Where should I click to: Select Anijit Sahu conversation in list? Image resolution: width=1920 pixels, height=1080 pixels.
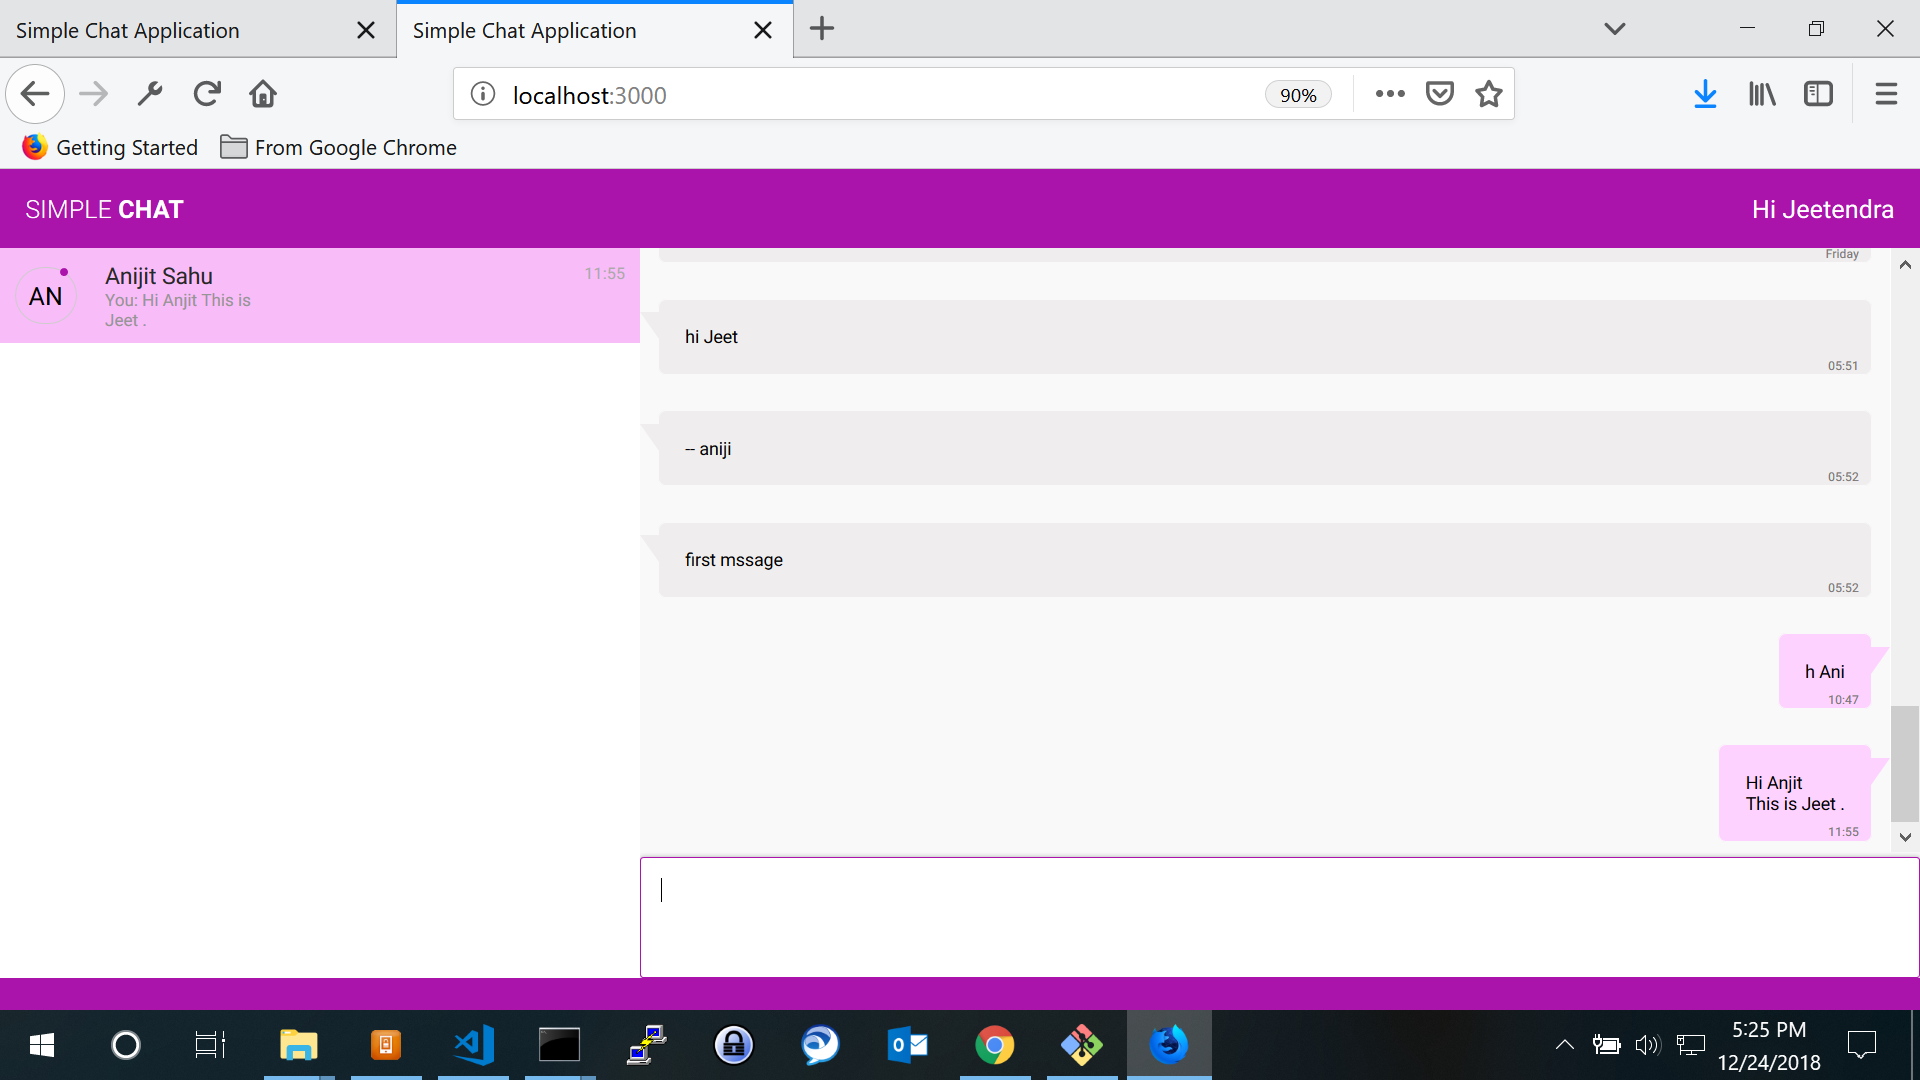point(320,296)
